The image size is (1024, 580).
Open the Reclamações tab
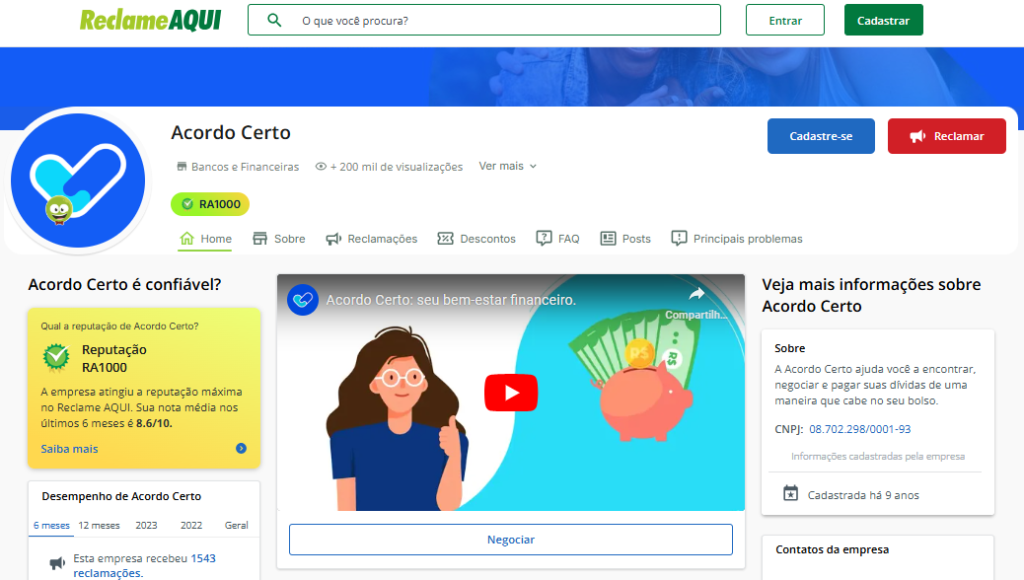click(371, 239)
